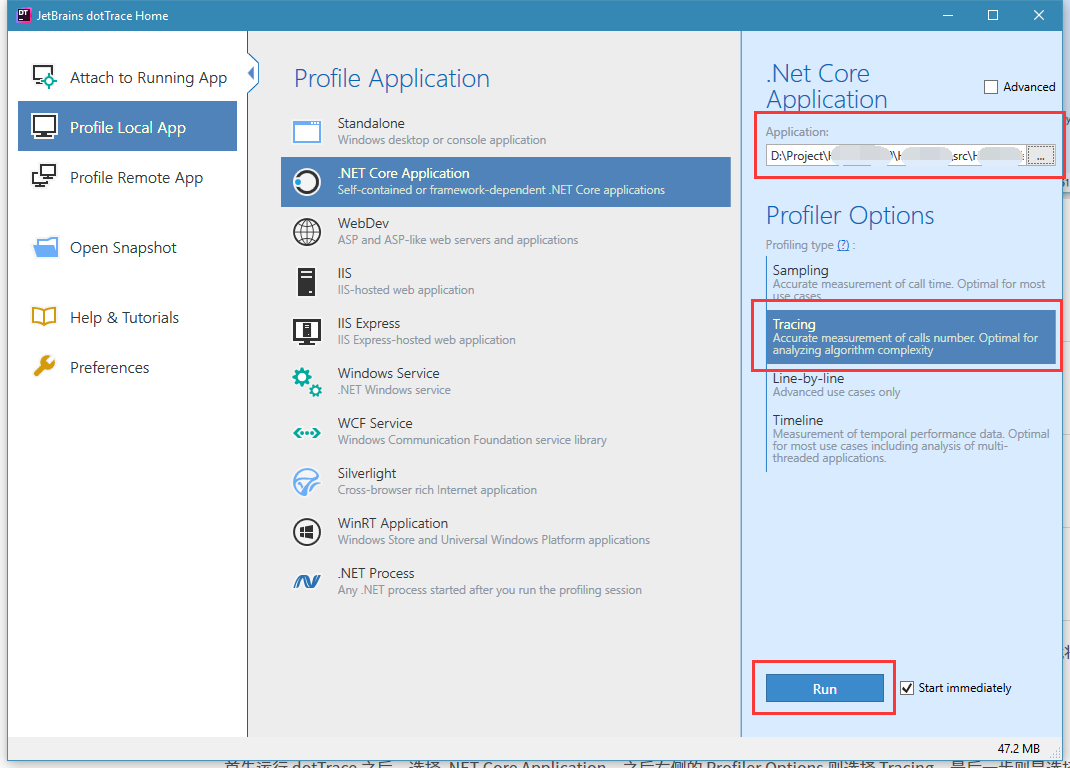Maximize the dotTrace Home window

993,15
